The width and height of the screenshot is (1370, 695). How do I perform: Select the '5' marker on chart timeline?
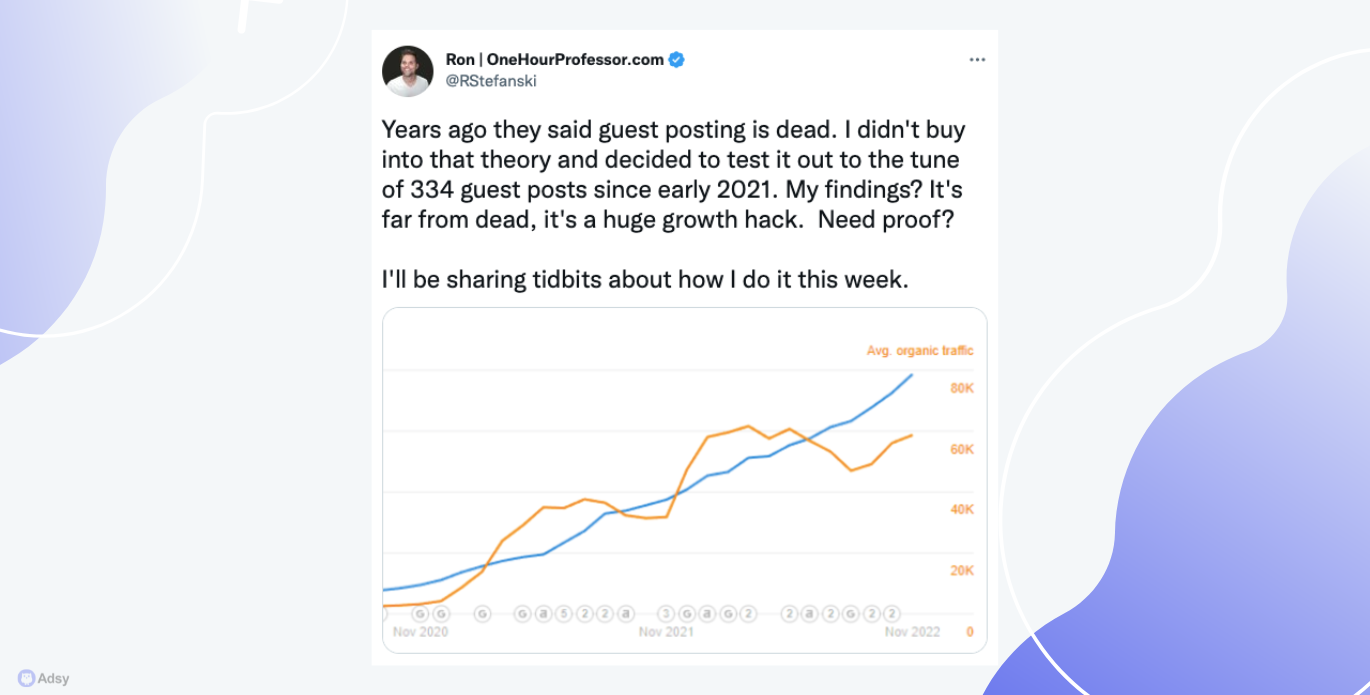click(564, 613)
